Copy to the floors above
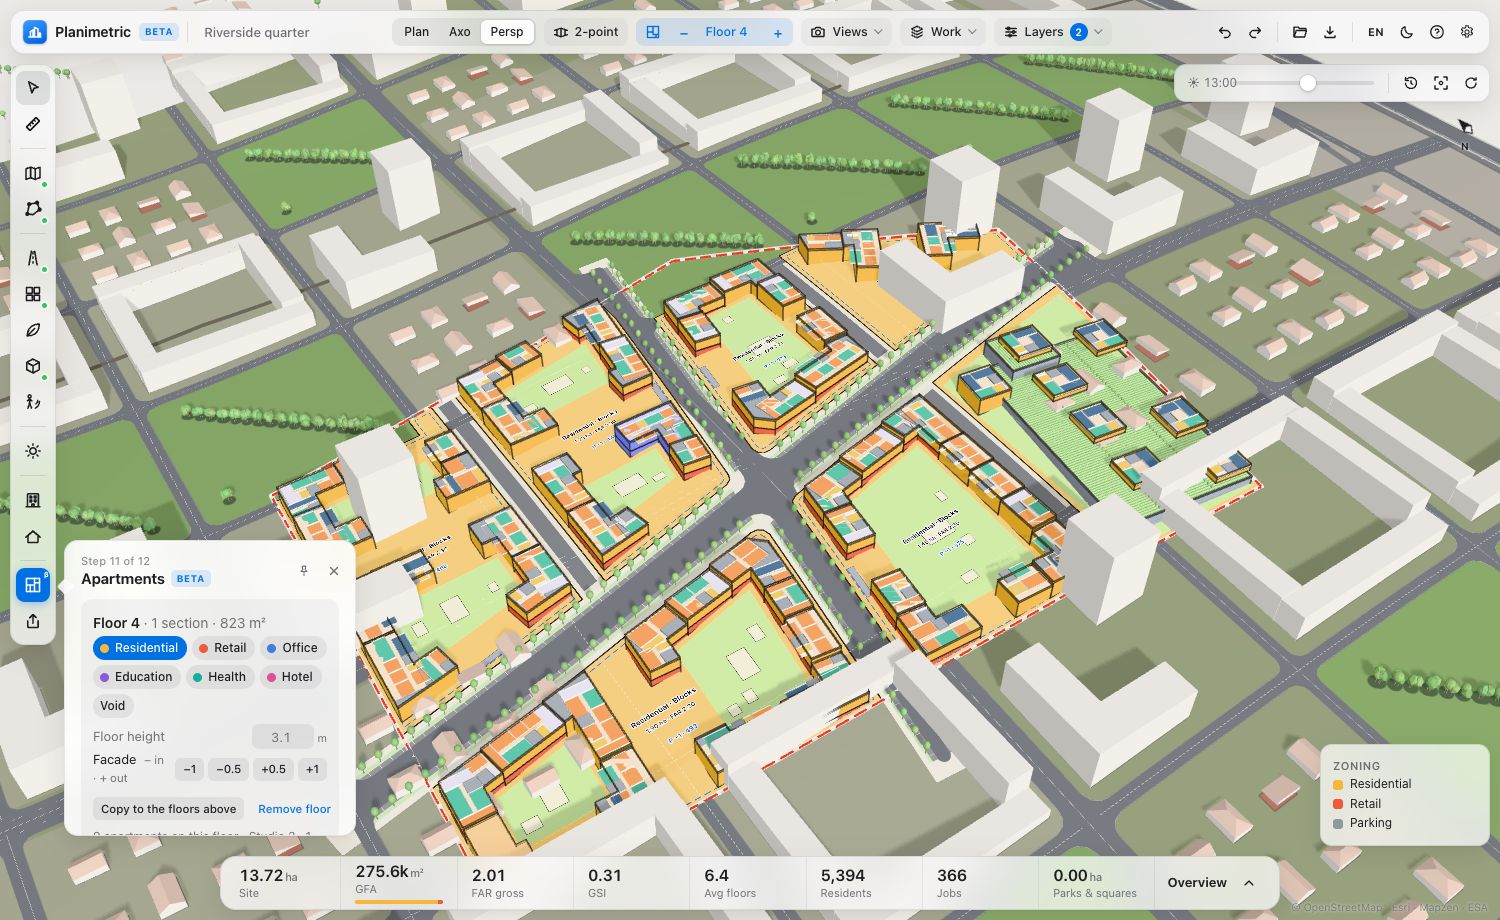 pos(169,809)
